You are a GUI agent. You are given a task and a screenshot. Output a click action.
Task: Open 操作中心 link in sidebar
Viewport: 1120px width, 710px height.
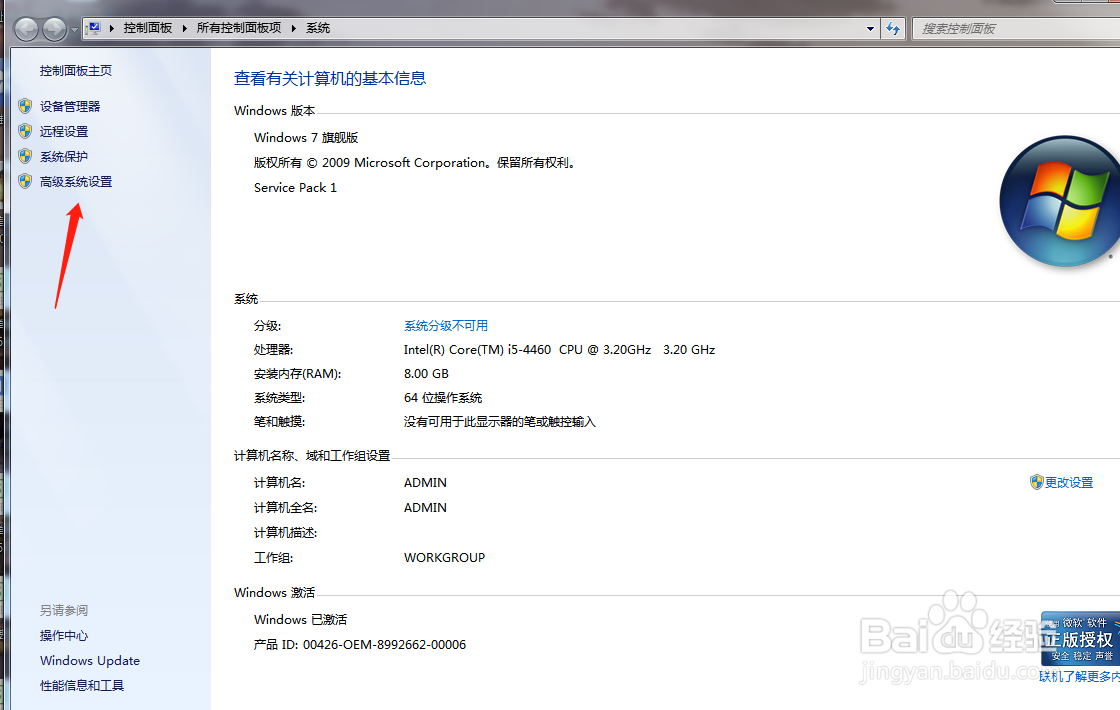pyautogui.click(x=64, y=636)
